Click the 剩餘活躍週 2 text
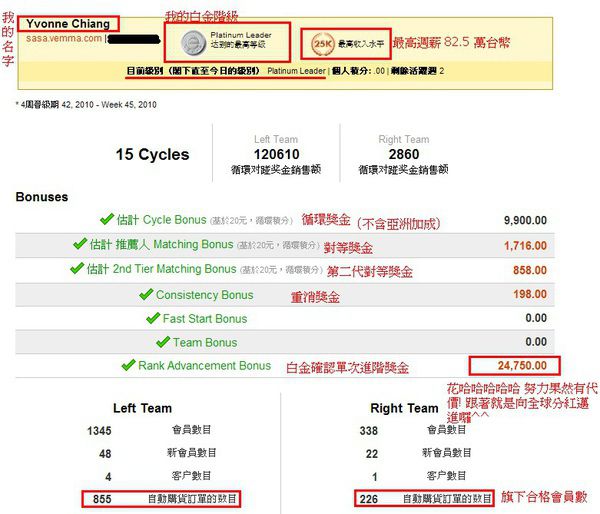This screenshot has width=600, height=514. 417,71
